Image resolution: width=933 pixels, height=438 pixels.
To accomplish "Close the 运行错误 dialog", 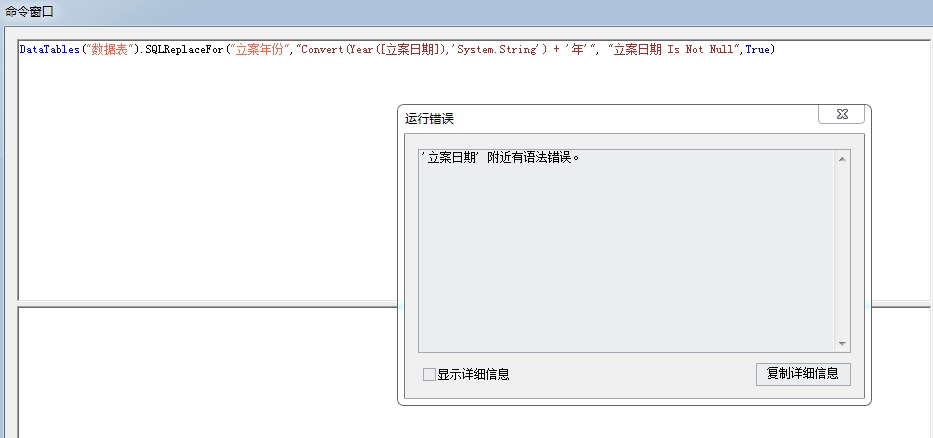I will coord(841,114).
